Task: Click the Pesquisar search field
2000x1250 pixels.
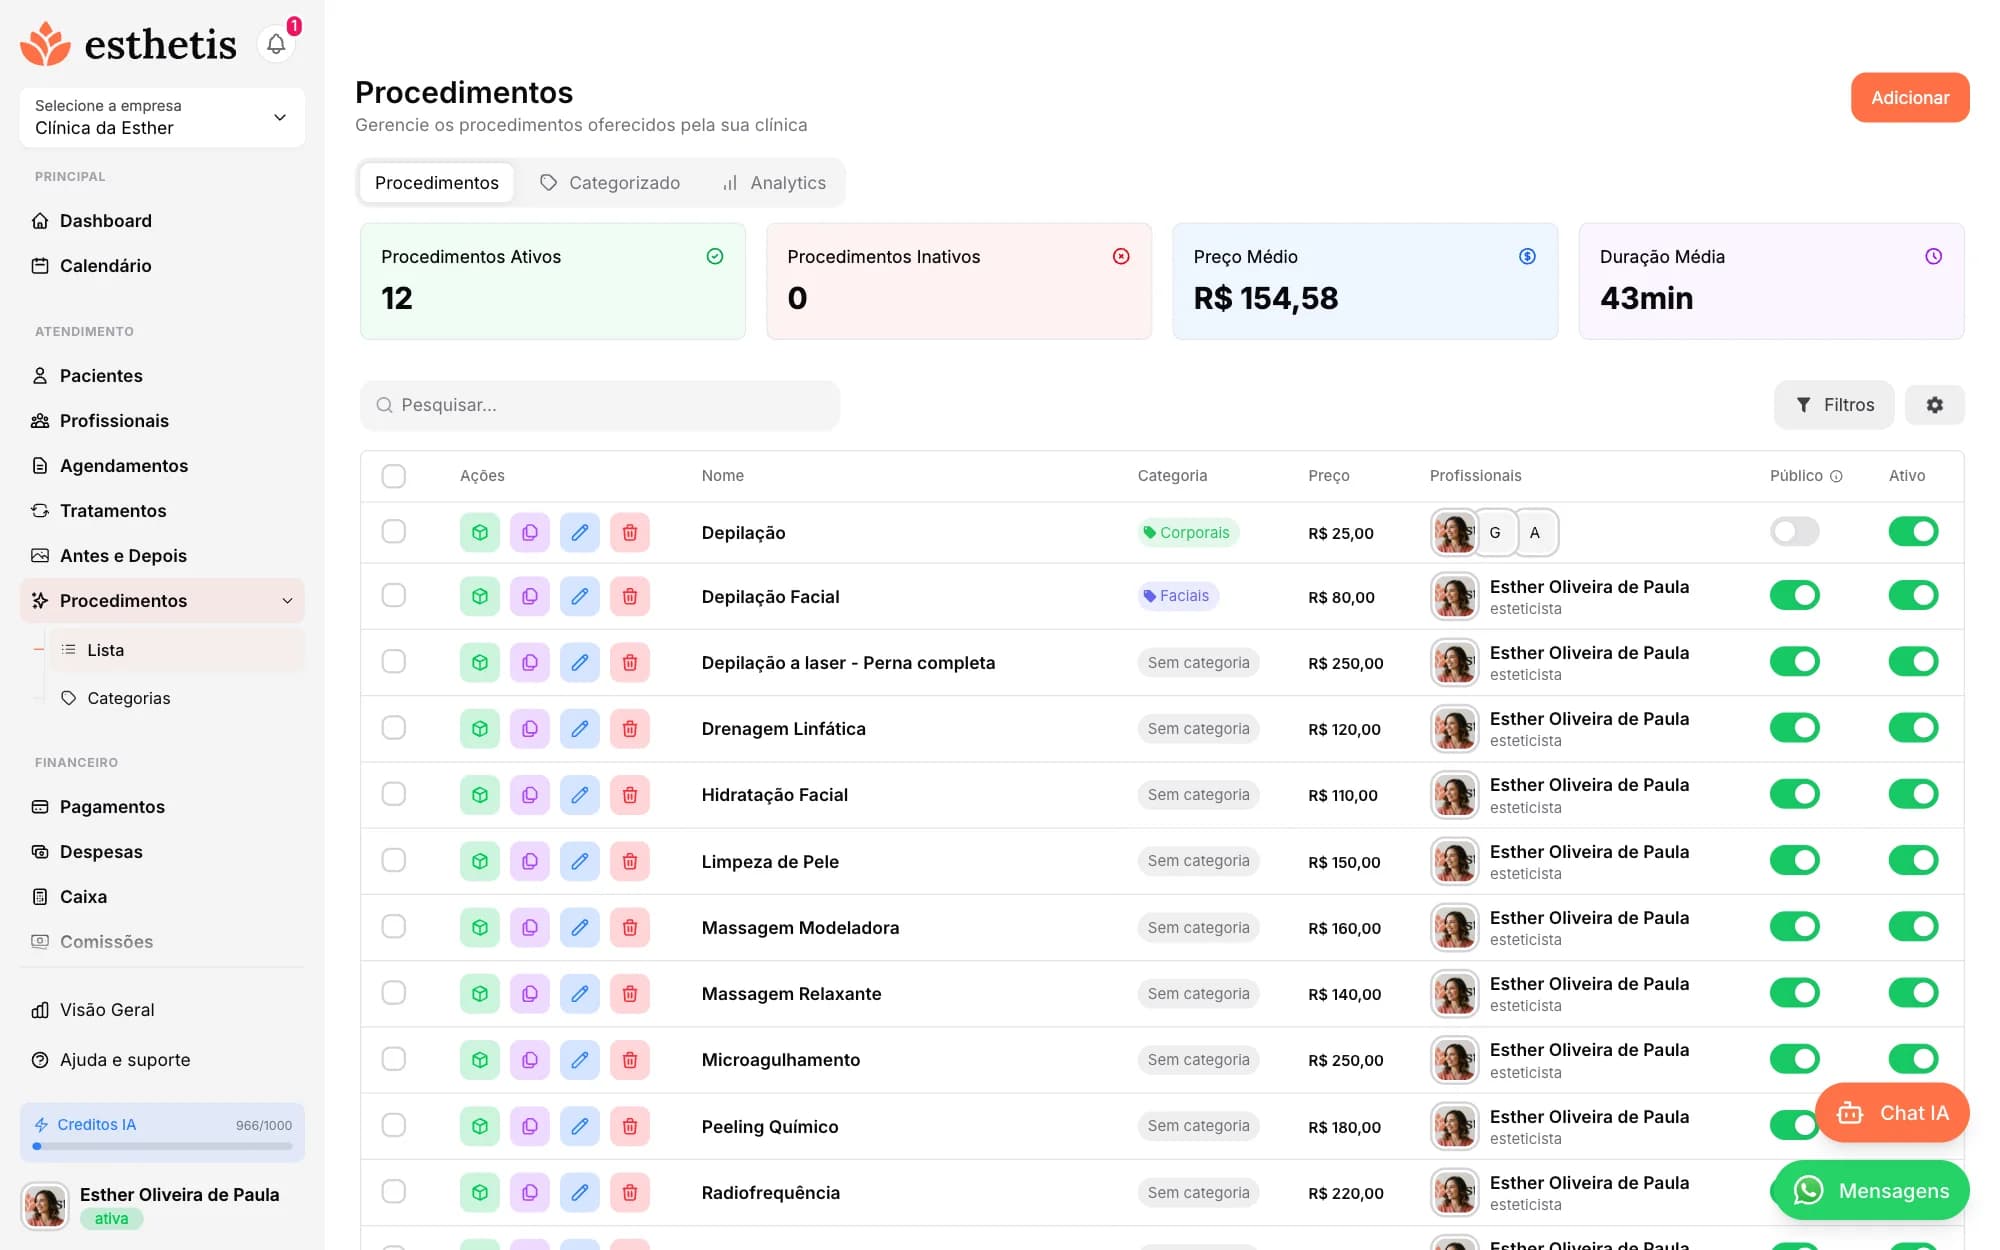Action: [600, 405]
